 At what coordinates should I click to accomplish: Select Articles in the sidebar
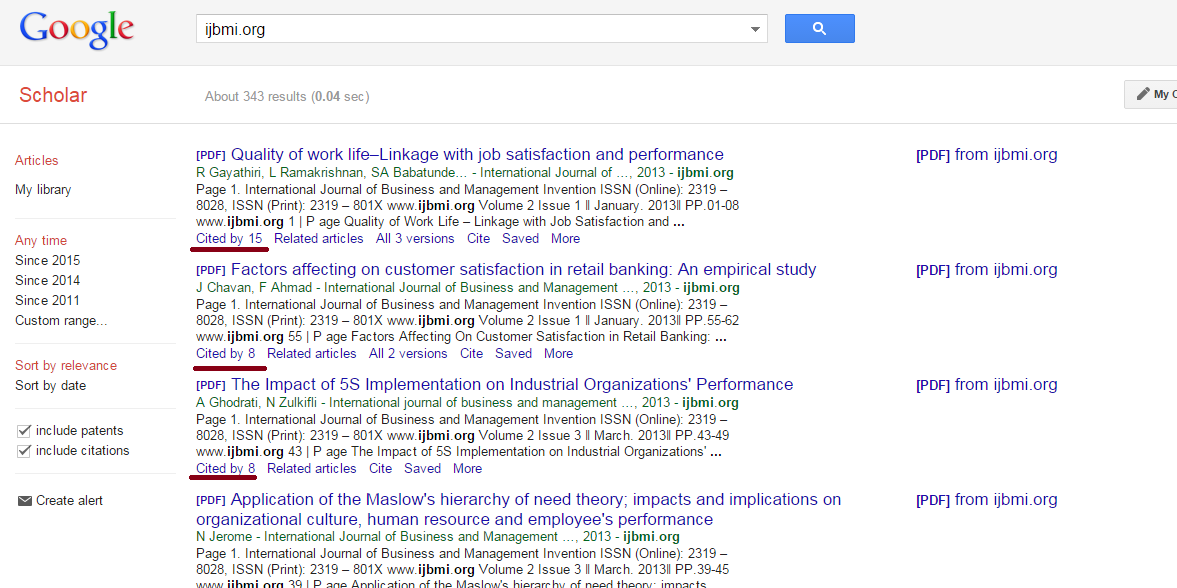pyautogui.click(x=37, y=161)
